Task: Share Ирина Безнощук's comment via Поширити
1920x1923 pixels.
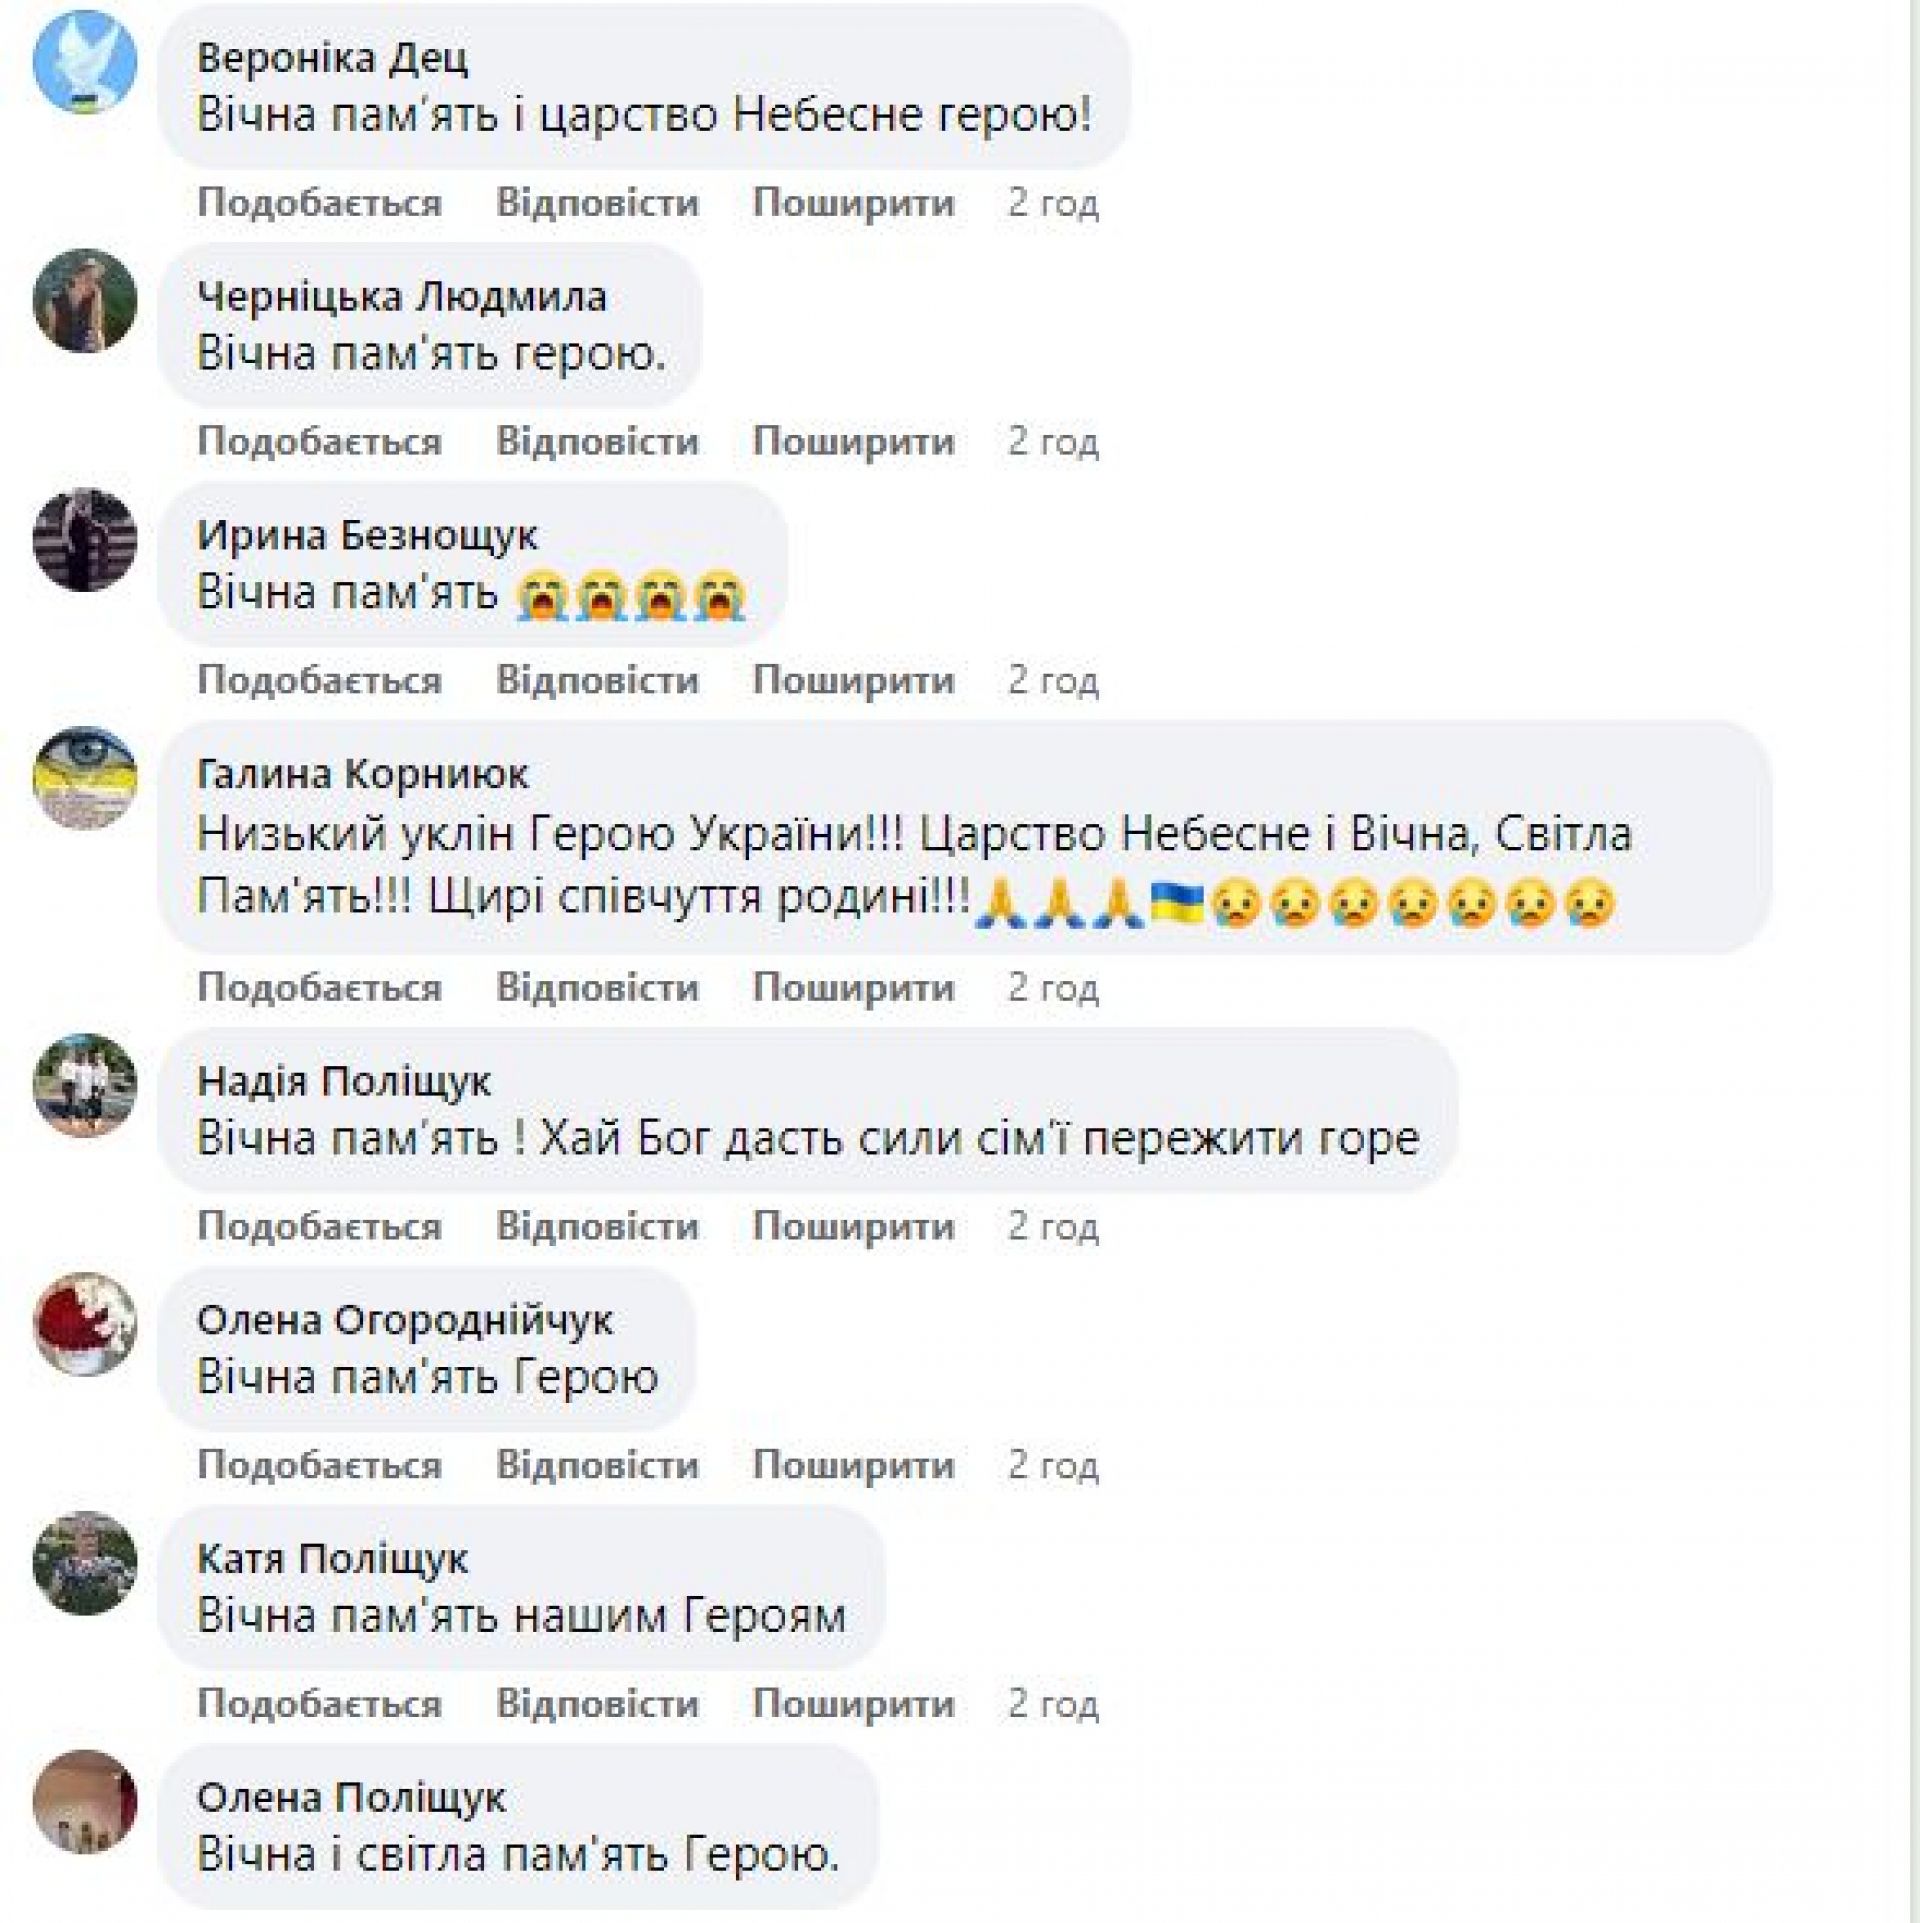Action: point(853,681)
